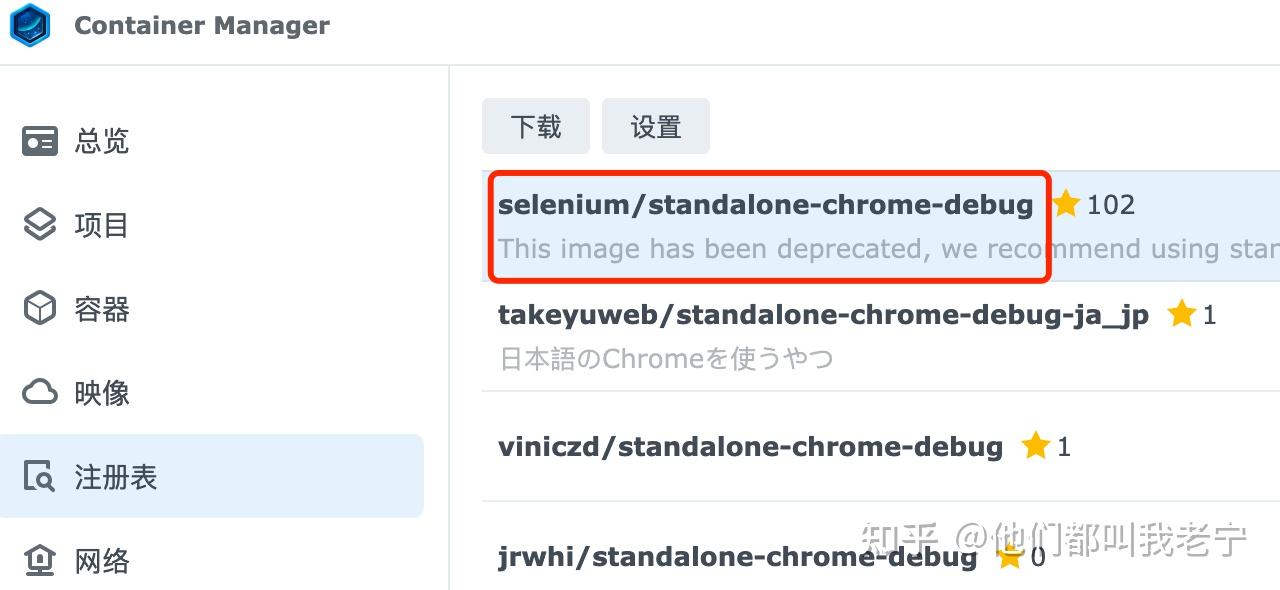Click the 注册表 registry search icon
The image size is (1280, 590).
(x=40, y=477)
